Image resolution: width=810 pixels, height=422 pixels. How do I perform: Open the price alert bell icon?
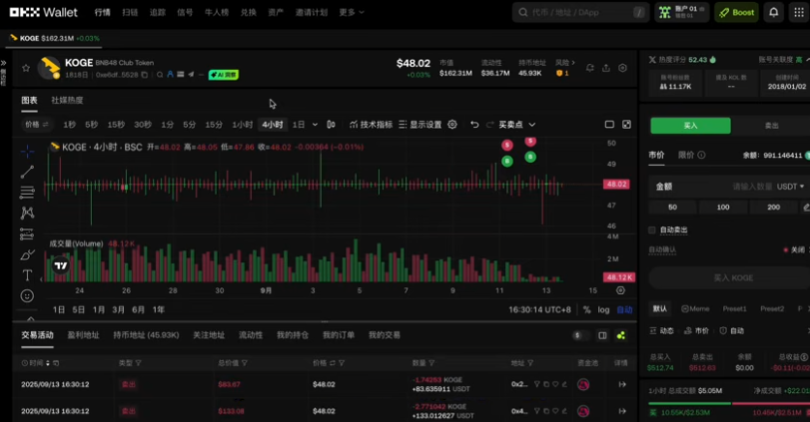pos(589,68)
